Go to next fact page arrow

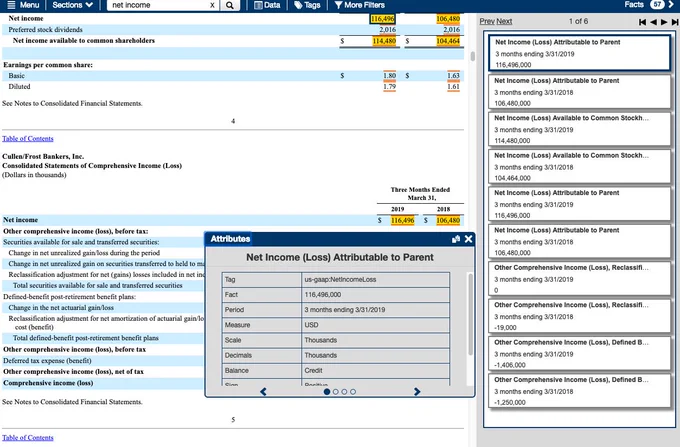click(x=664, y=22)
